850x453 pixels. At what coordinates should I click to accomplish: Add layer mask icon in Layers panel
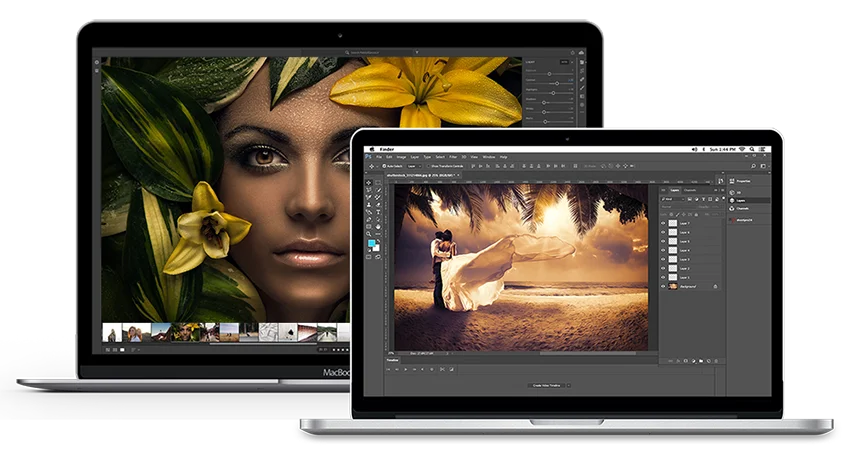pyautogui.click(x=686, y=361)
